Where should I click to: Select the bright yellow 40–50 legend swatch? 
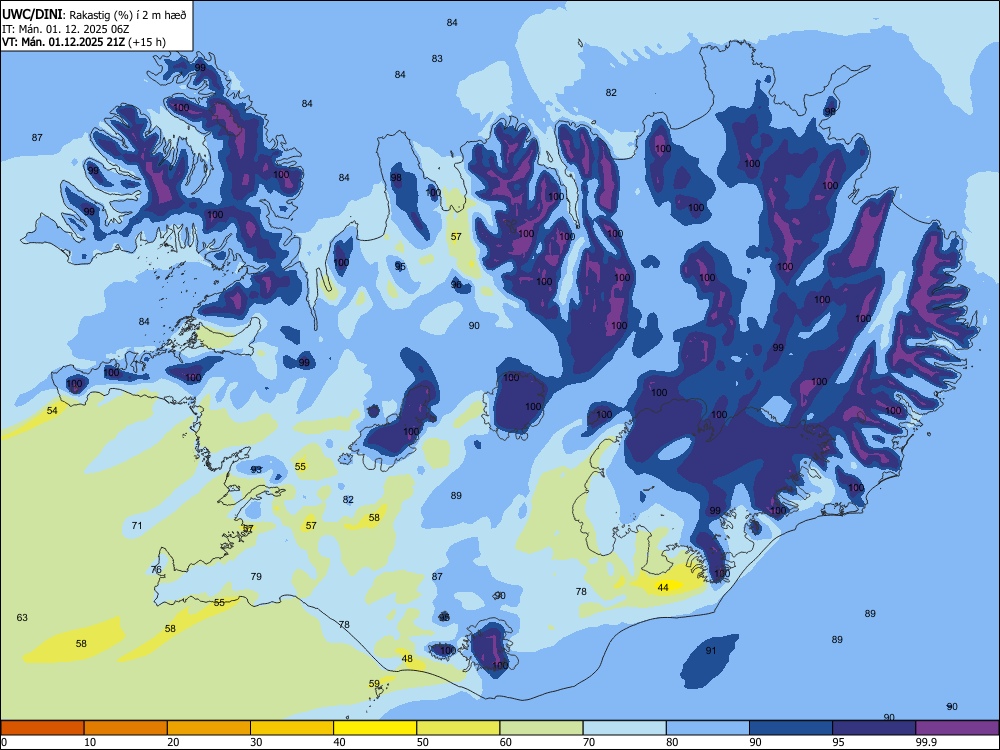(375, 728)
